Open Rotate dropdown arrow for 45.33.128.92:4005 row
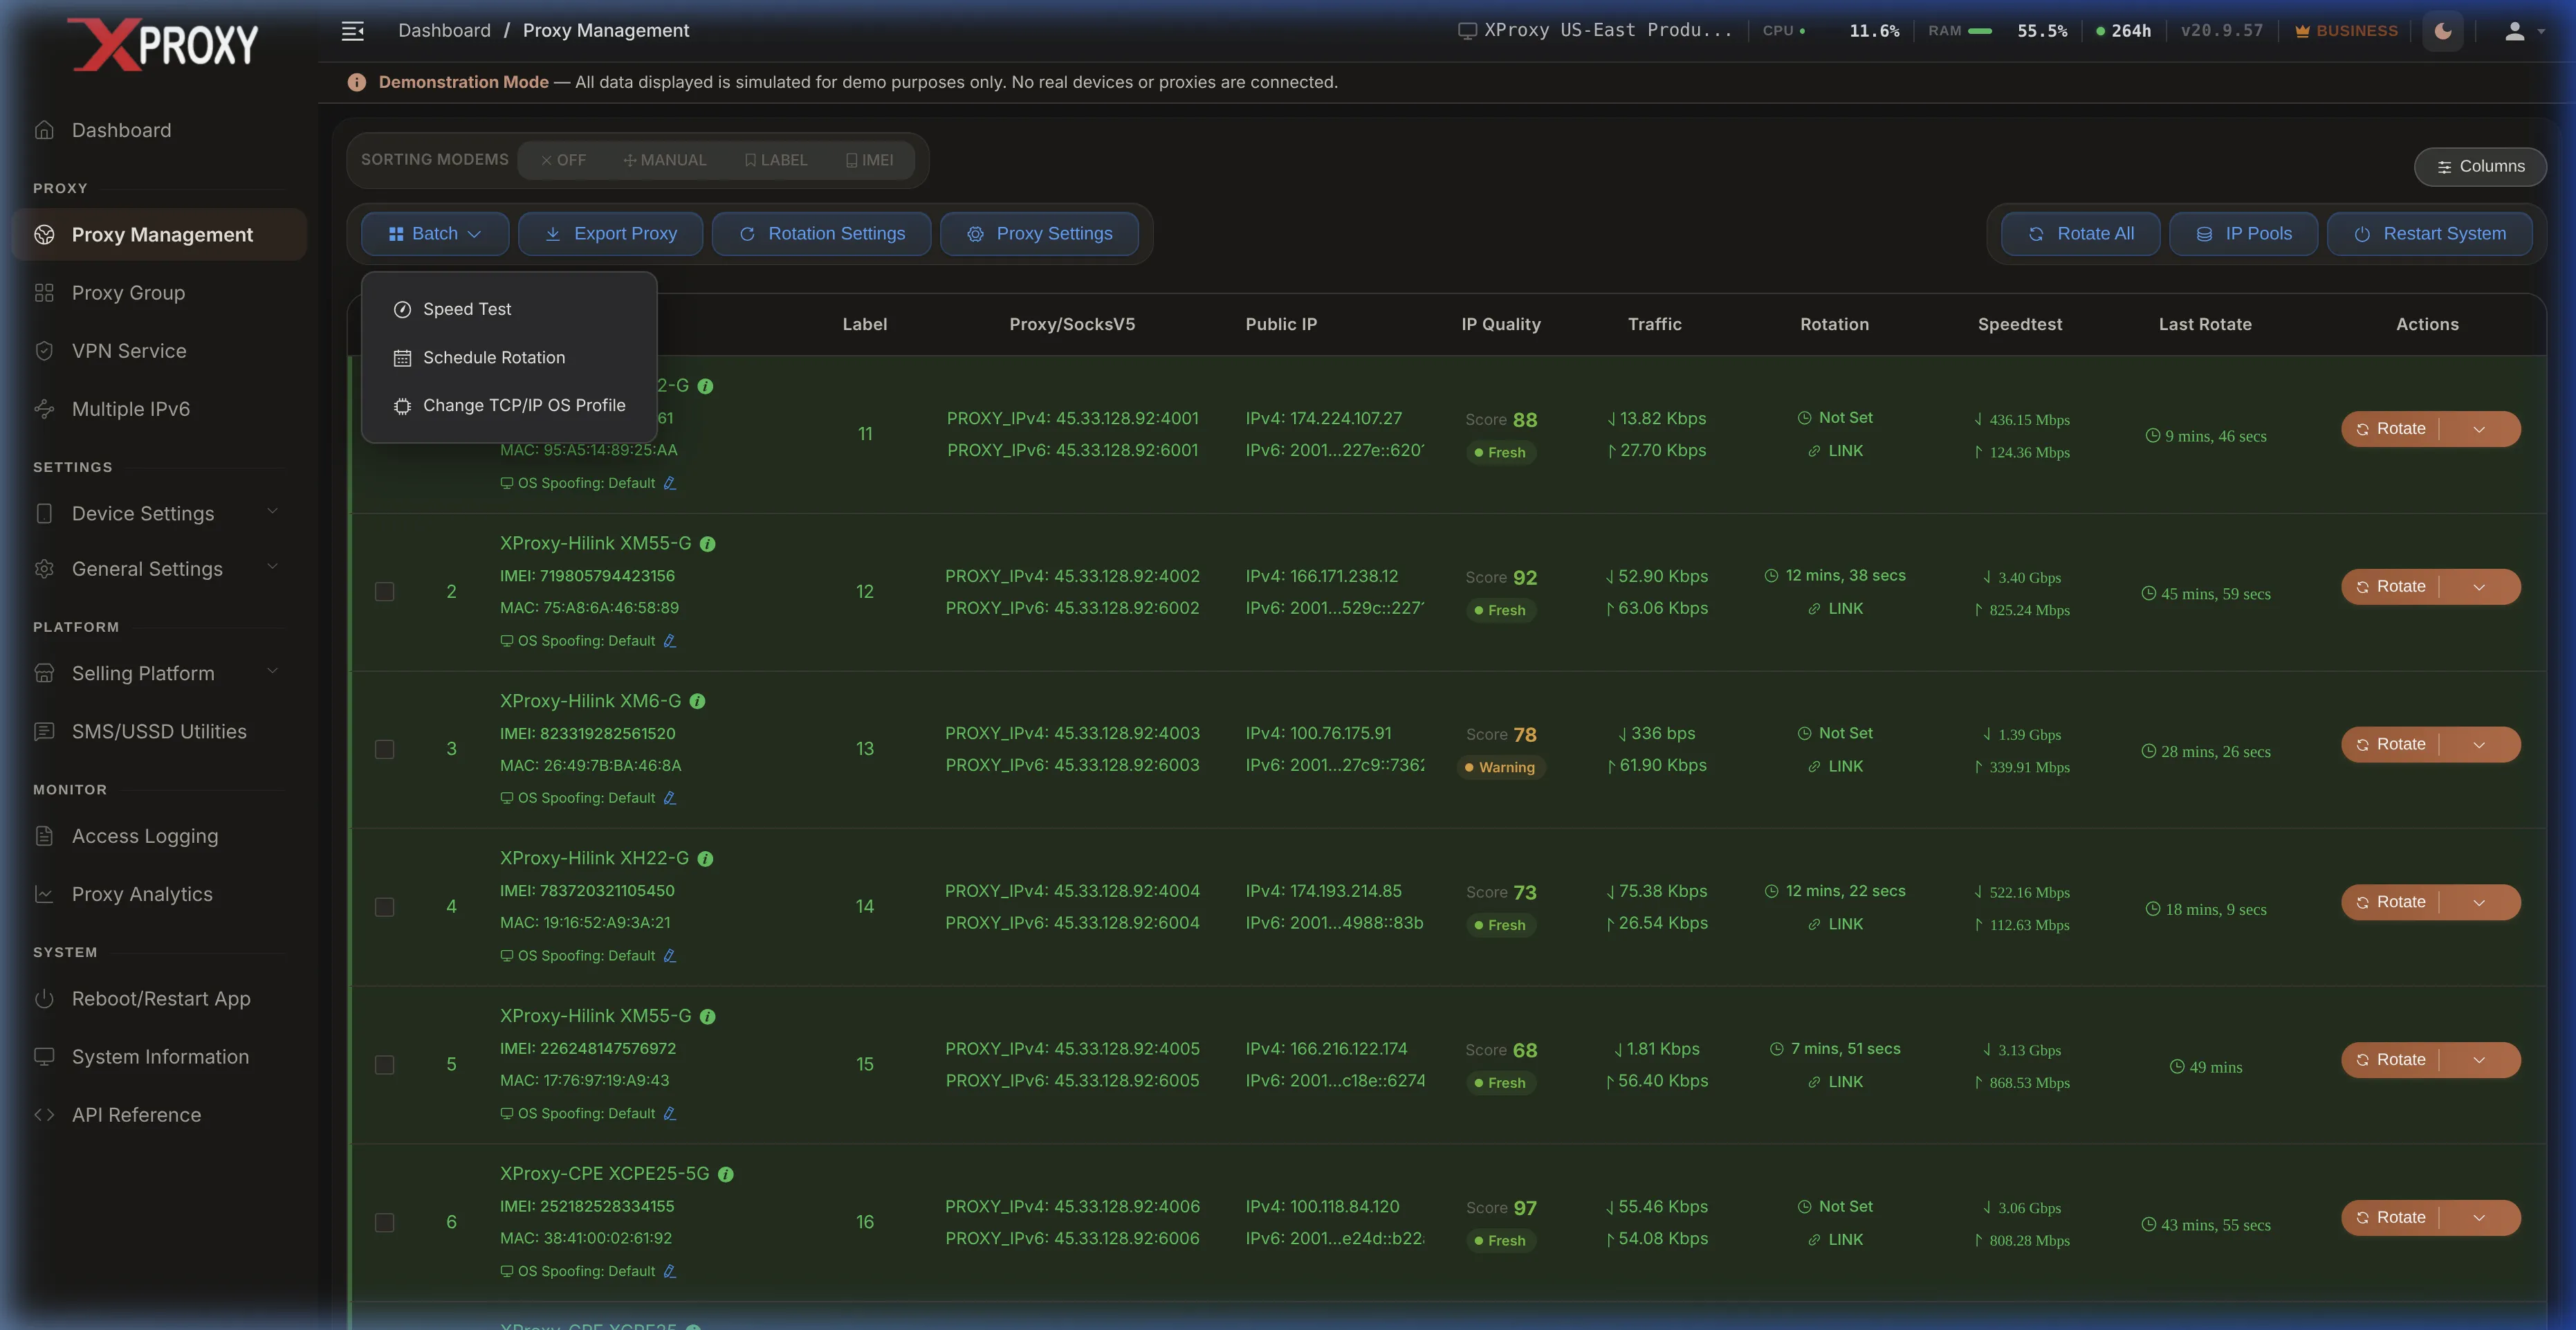Image resolution: width=2576 pixels, height=1330 pixels. [x=2480, y=1060]
